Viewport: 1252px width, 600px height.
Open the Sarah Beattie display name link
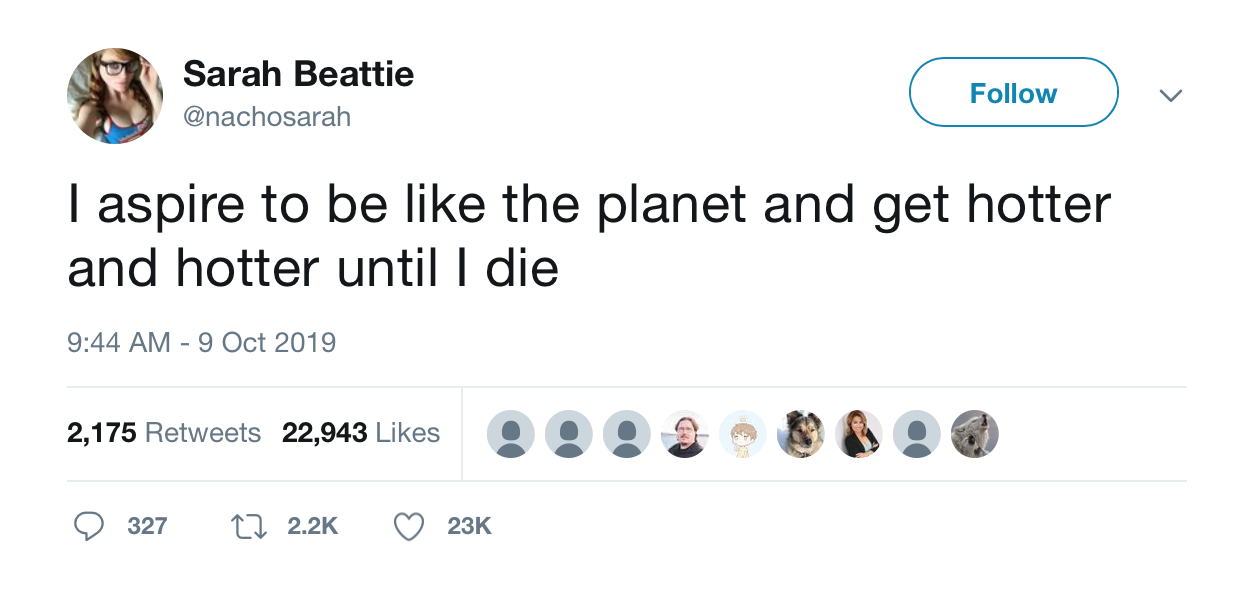[298, 74]
